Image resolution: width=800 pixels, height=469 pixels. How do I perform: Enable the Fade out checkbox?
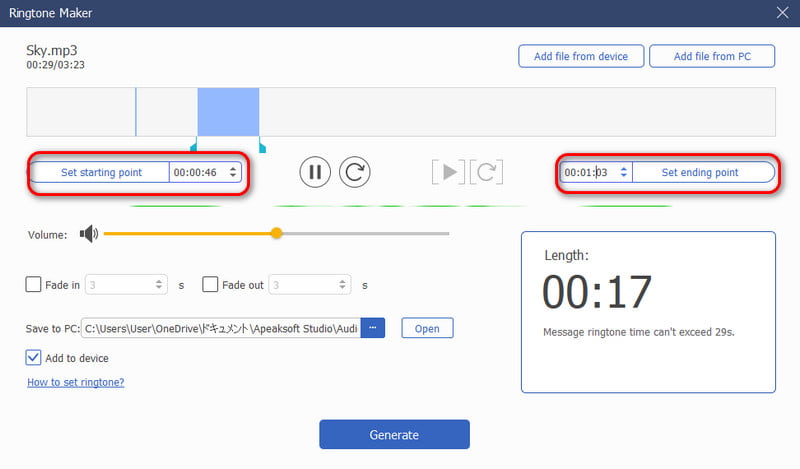point(210,285)
